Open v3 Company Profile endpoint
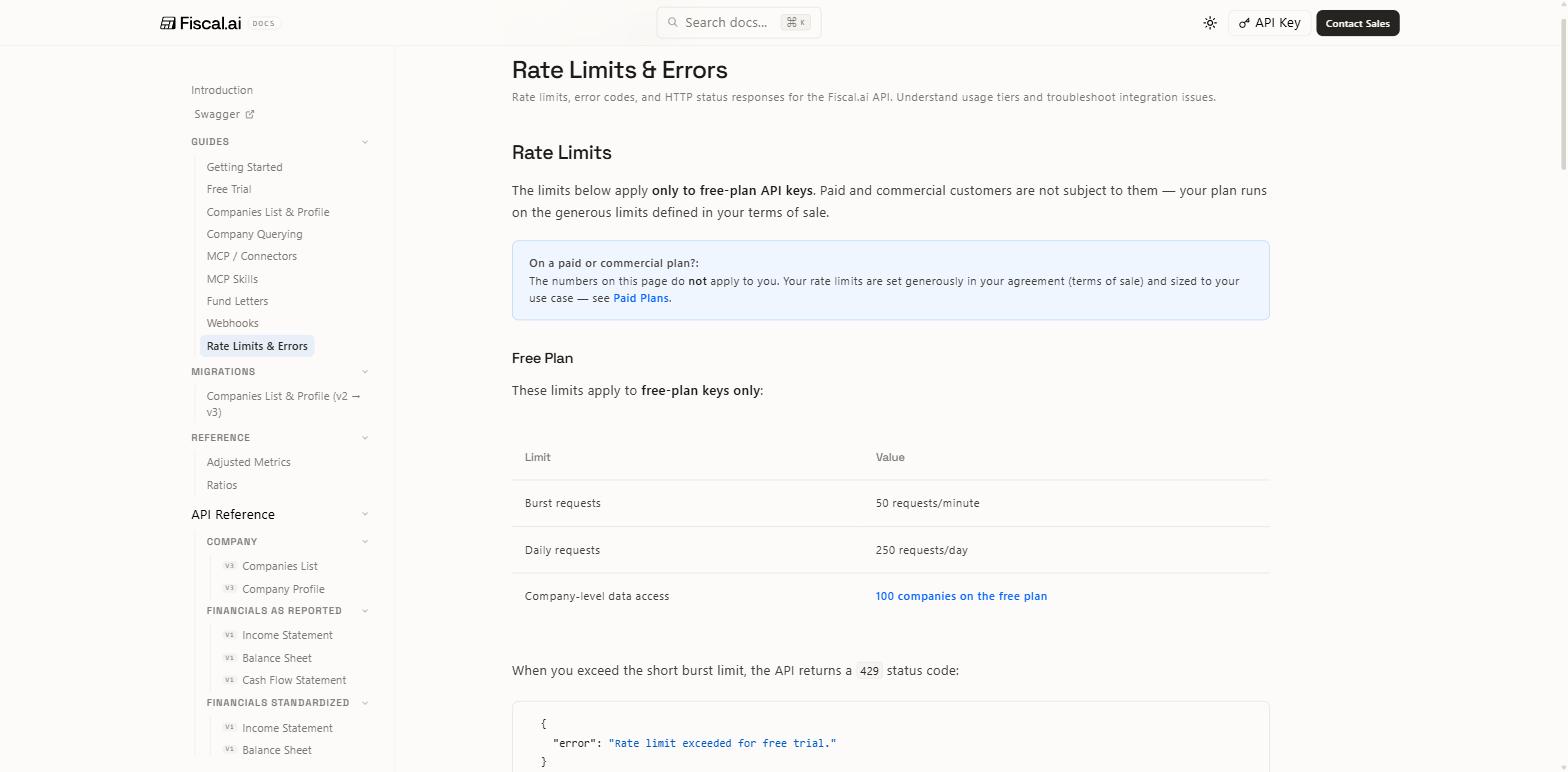This screenshot has width=1568, height=772. [x=273, y=589]
